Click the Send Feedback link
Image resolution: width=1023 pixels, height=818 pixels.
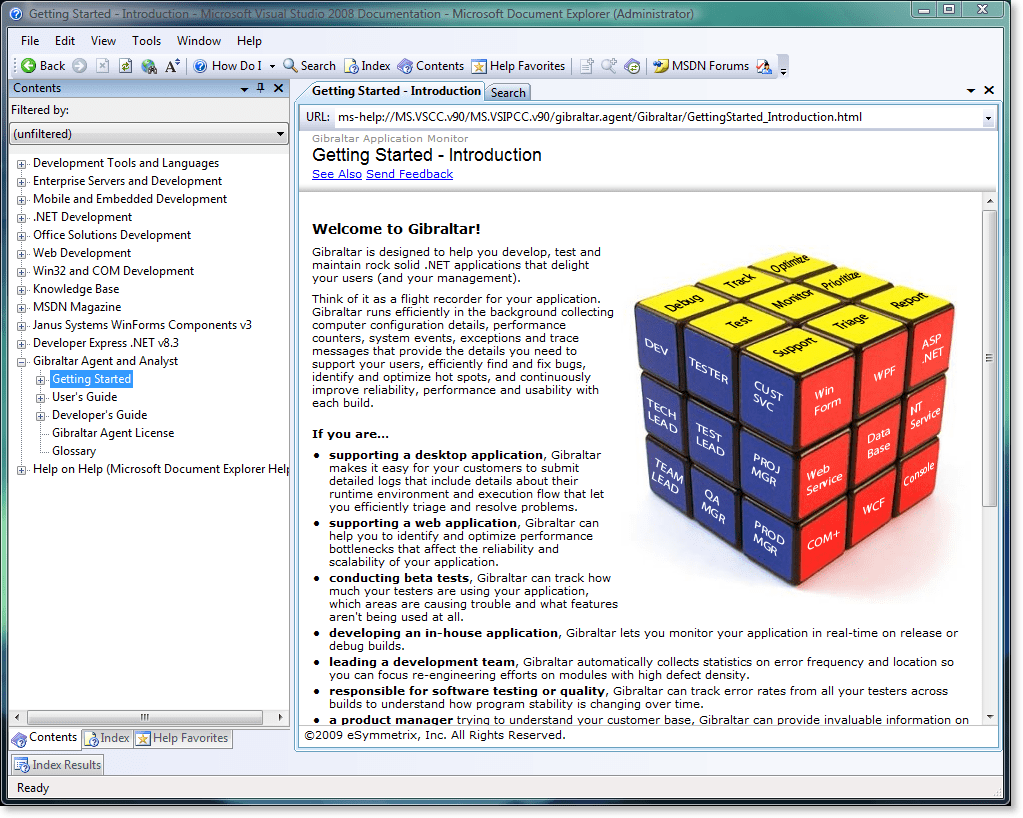(x=409, y=174)
